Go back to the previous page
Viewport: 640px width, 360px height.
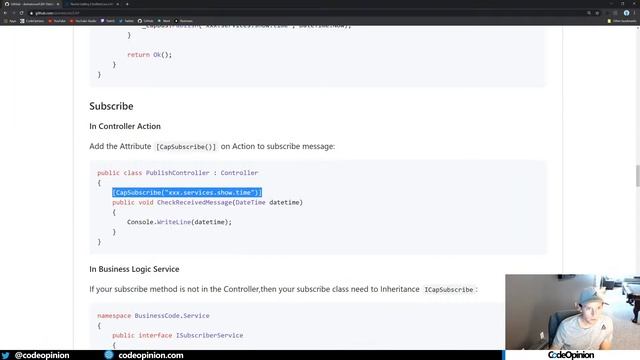pyautogui.click(x=5, y=13)
